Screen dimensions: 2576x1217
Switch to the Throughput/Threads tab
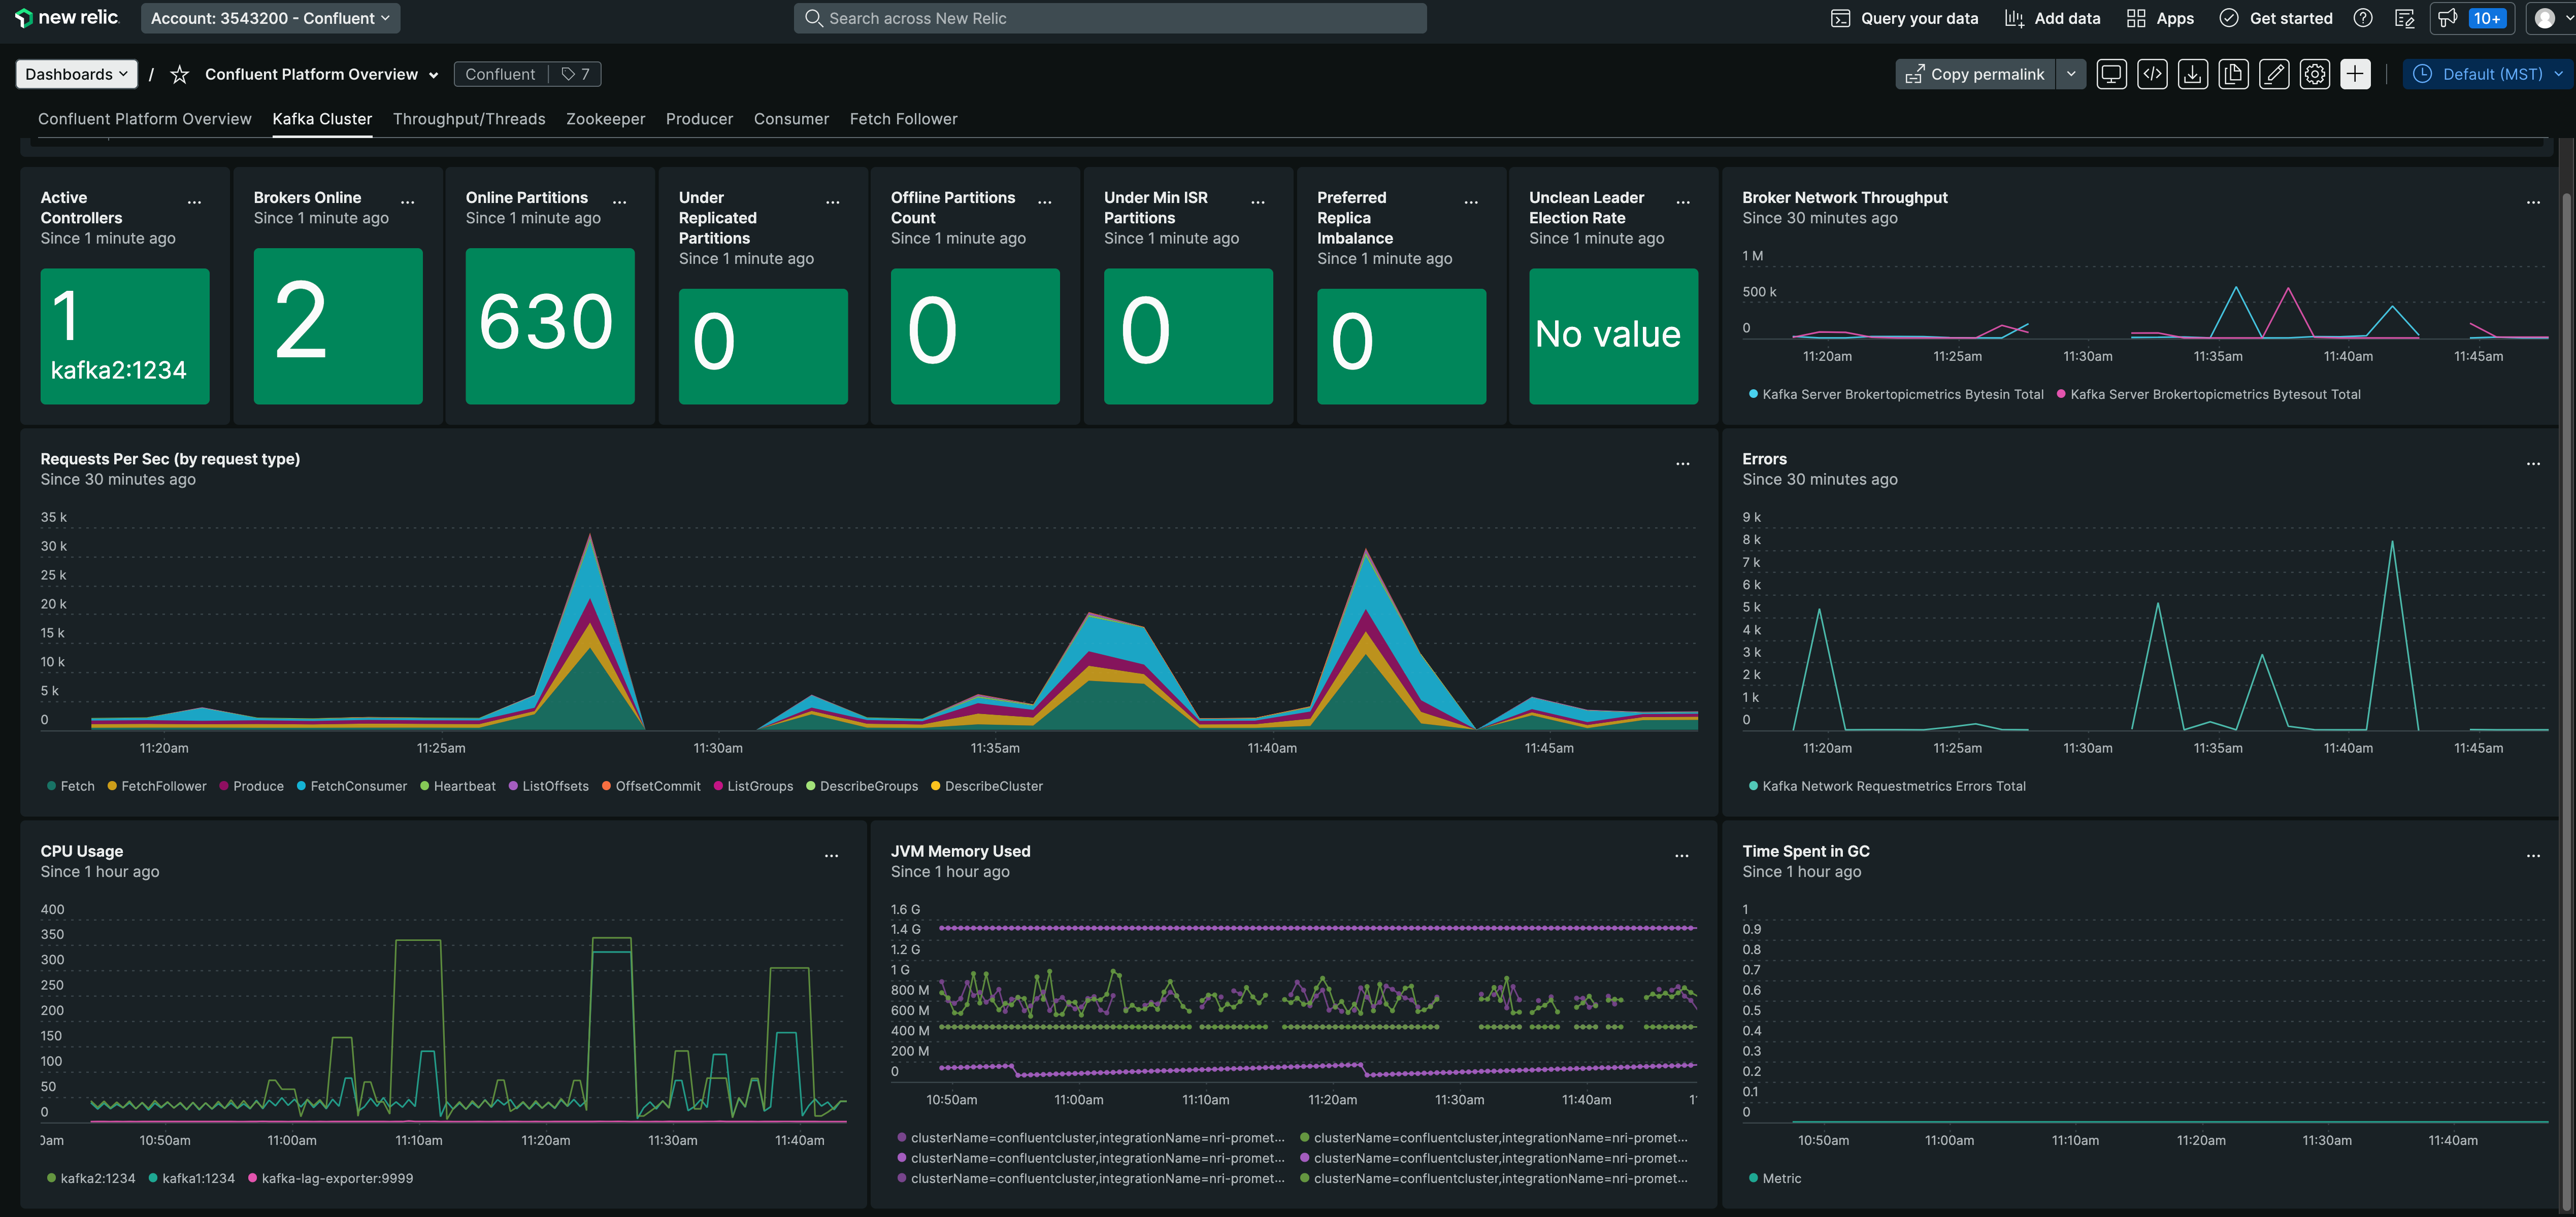point(469,119)
